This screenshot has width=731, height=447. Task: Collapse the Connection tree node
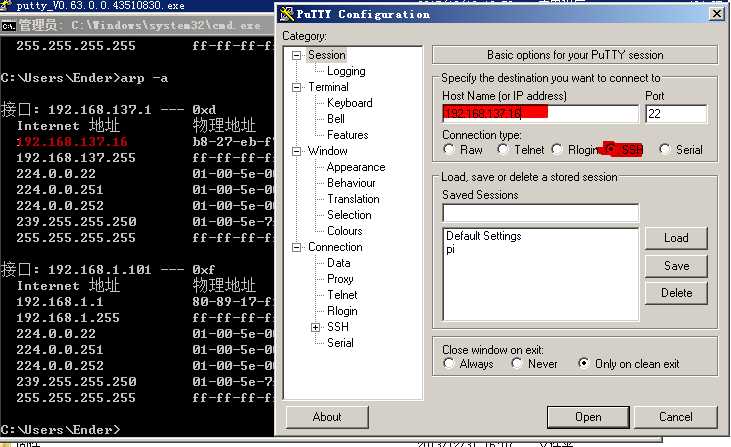[x=296, y=247]
